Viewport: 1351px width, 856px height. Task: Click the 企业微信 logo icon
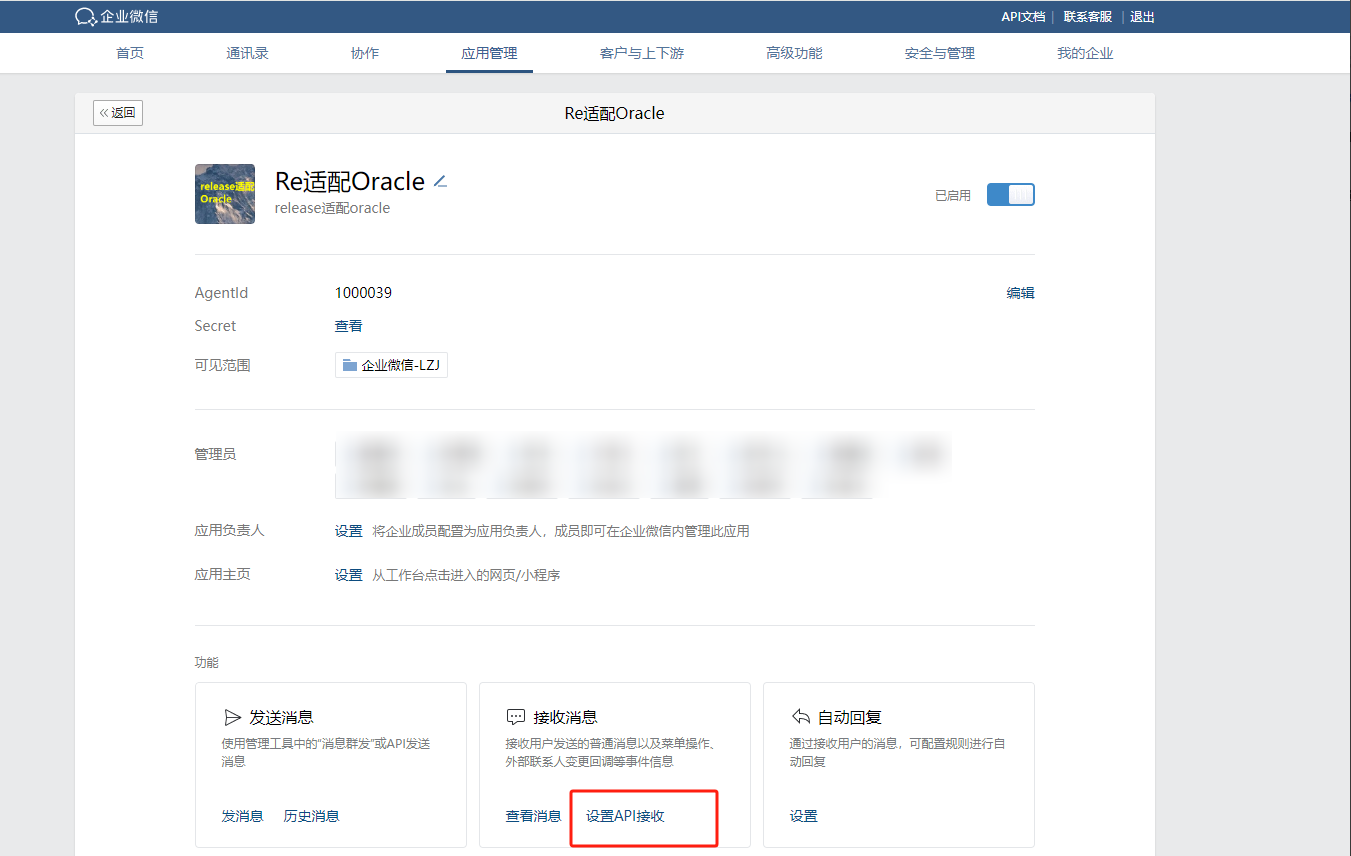pyautogui.click(x=86, y=16)
